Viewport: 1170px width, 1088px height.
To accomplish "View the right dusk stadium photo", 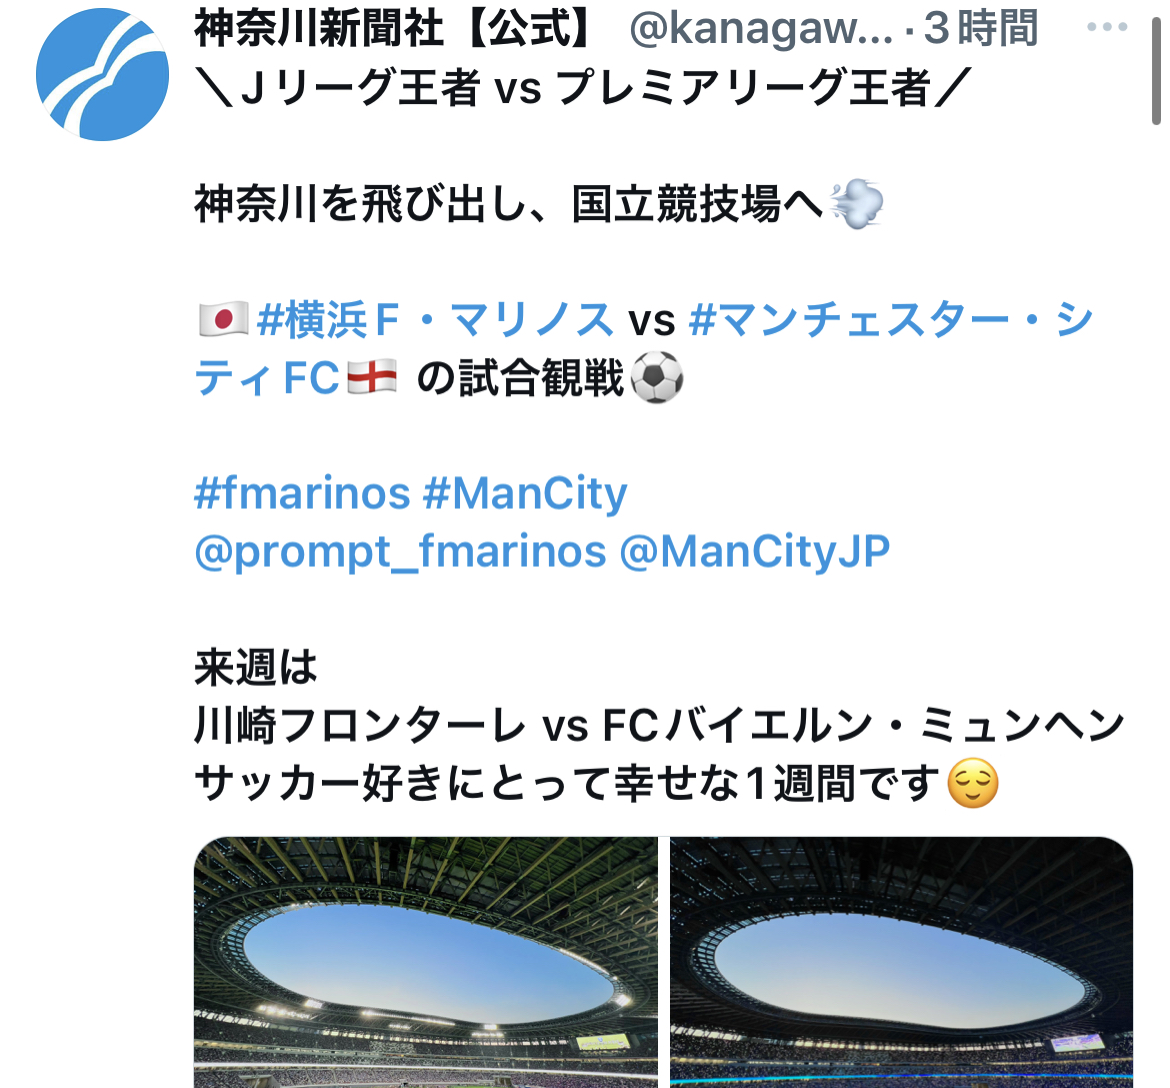I will (901, 962).
